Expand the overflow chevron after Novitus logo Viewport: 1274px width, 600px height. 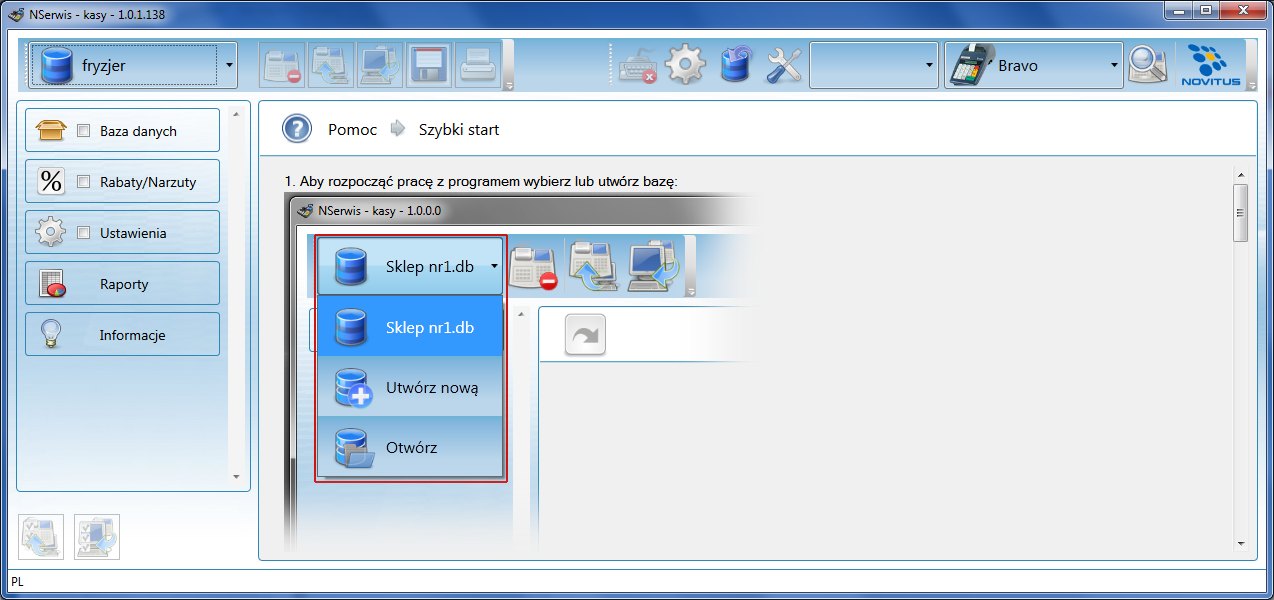tap(1253, 86)
